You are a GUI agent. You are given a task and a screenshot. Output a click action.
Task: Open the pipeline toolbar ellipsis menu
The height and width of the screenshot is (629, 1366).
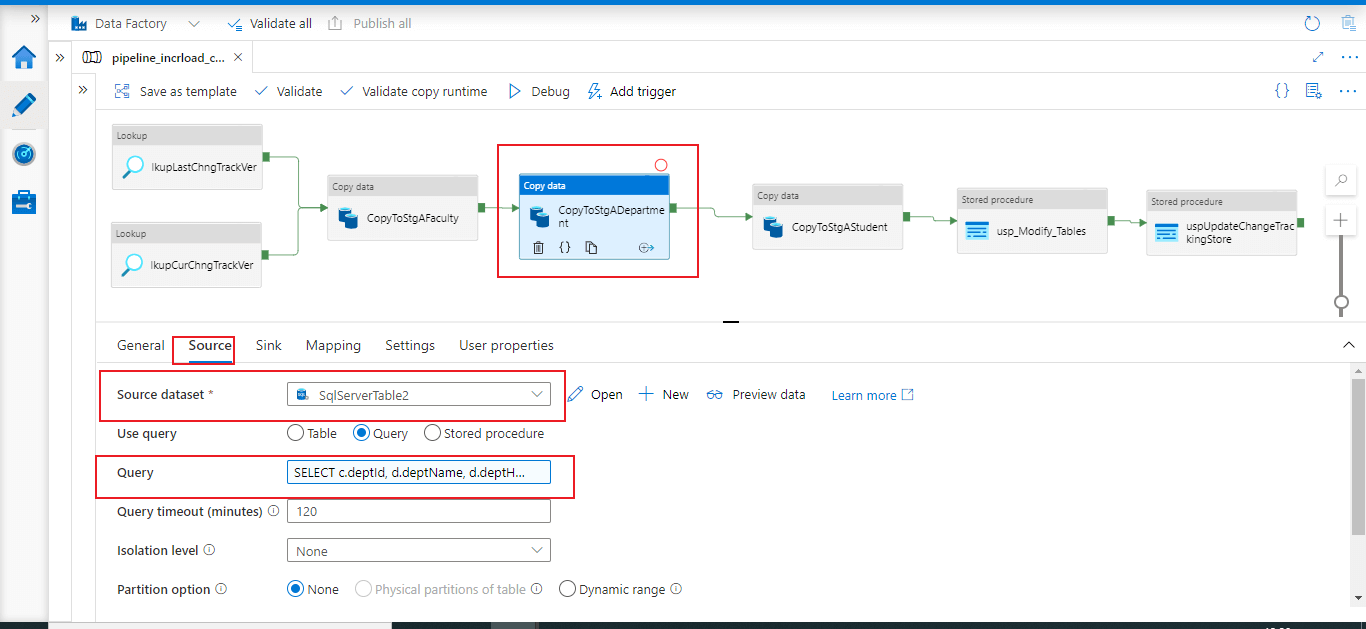(1348, 90)
